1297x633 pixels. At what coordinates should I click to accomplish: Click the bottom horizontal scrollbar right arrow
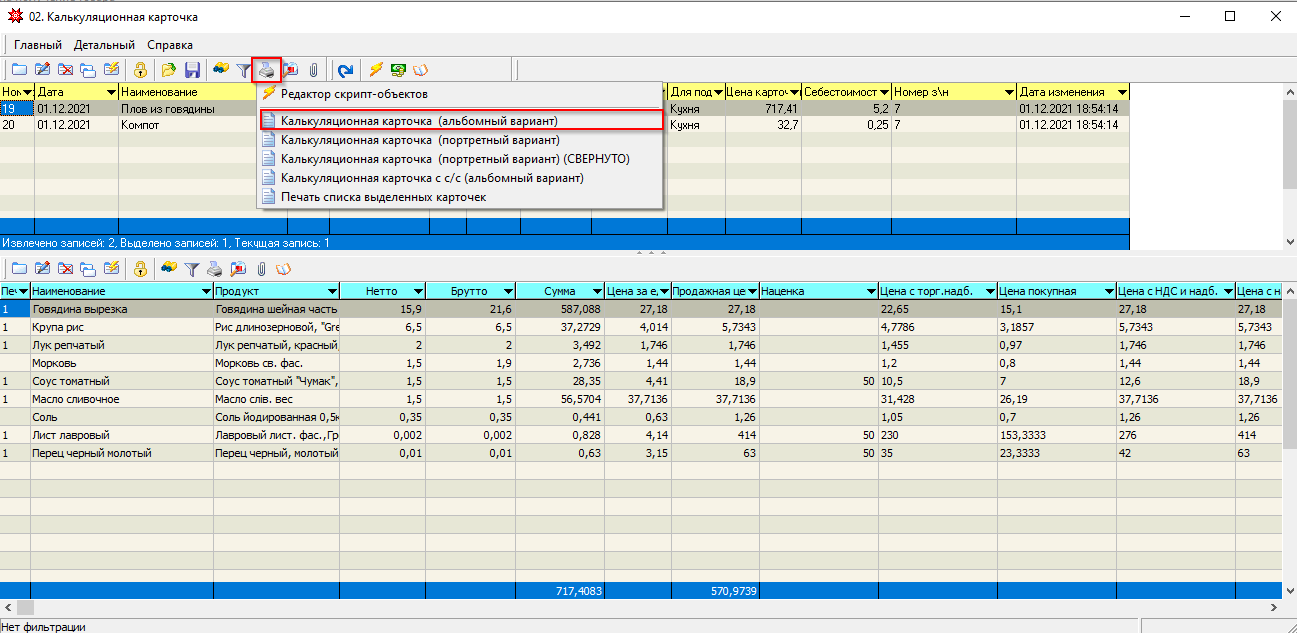tap(1276, 607)
